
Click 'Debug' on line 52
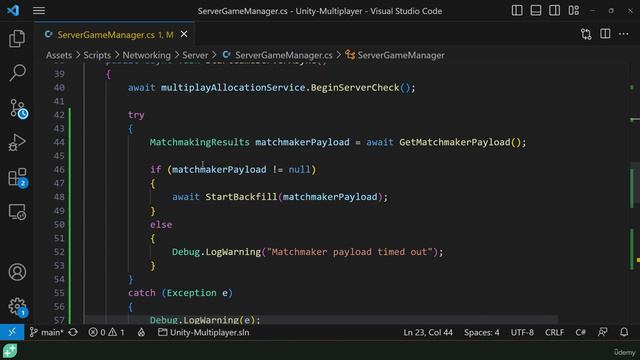(186, 252)
